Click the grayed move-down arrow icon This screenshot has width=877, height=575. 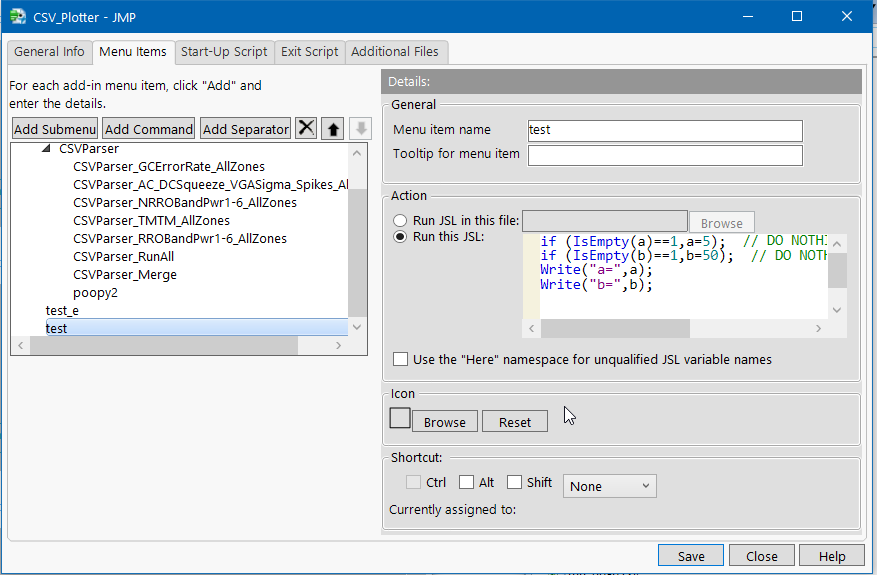click(x=361, y=129)
